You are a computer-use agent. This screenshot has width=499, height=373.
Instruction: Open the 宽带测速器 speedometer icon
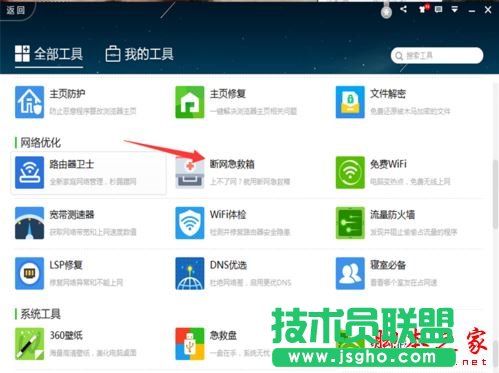(x=29, y=223)
